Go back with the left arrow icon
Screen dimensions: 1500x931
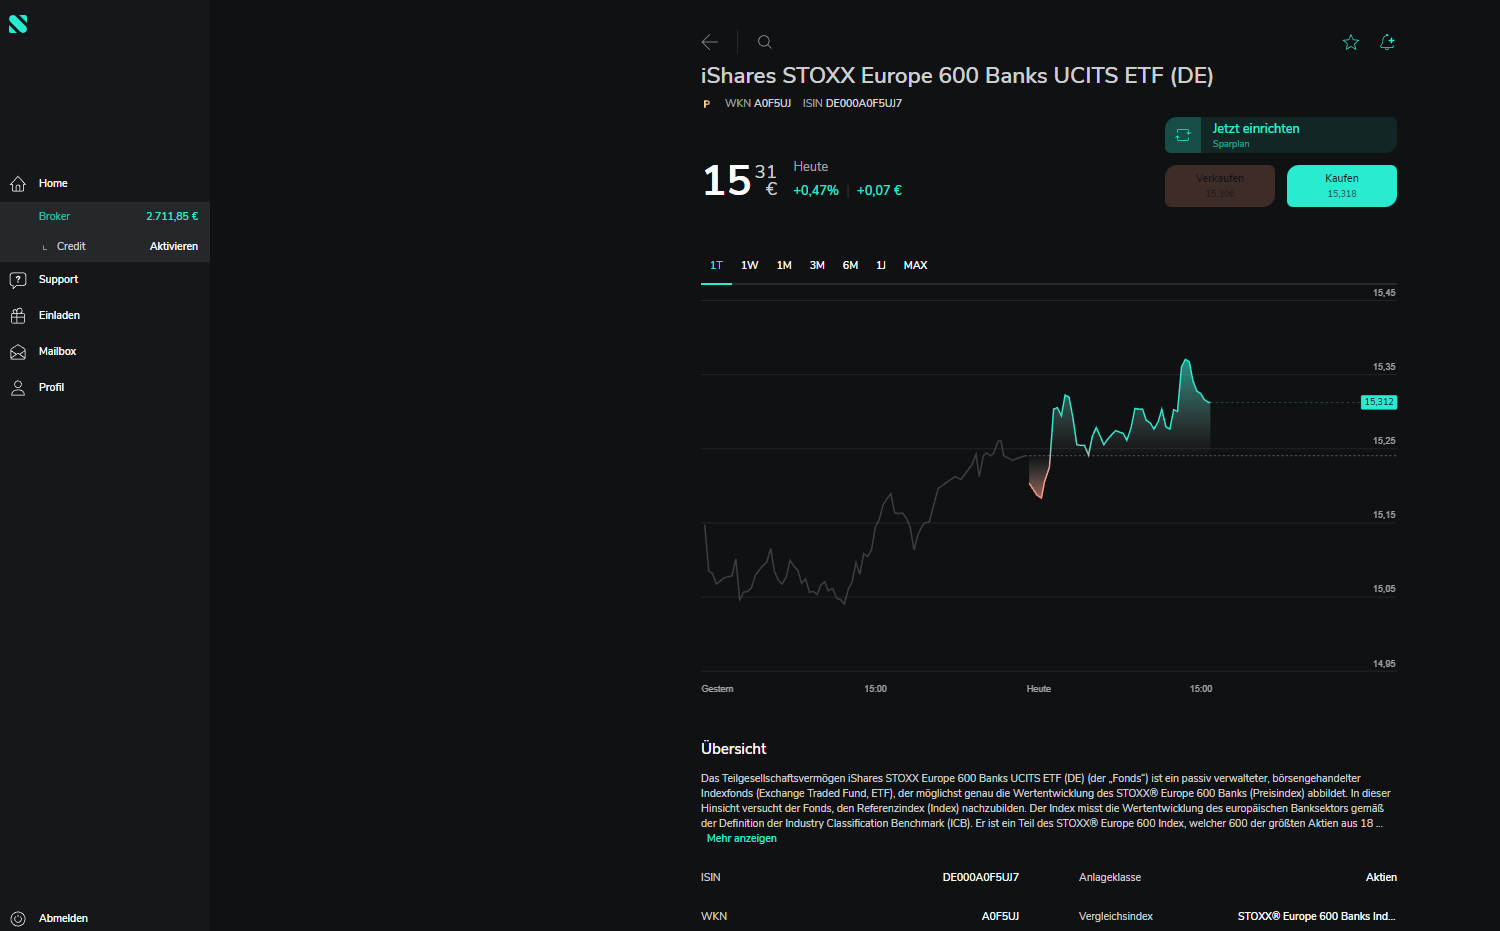pyautogui.click(x=710, y=42)
